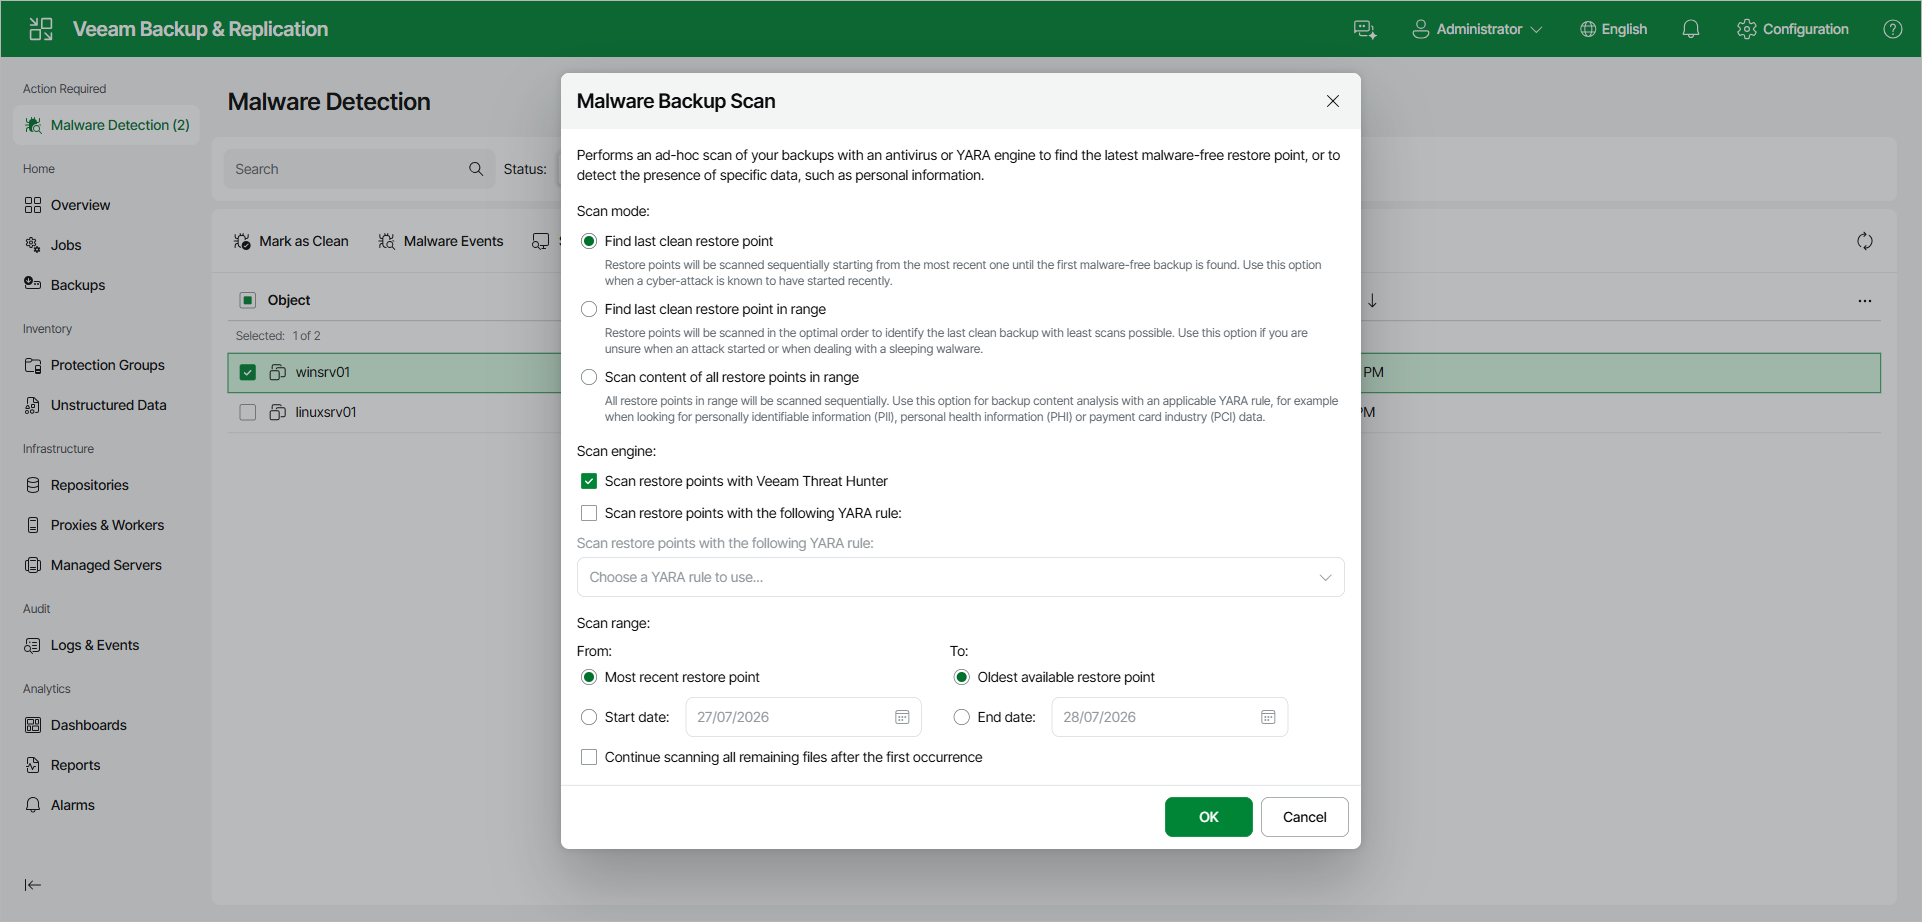Open the remote console monitor icon in header
The height and width of the screenshot is (922, 1922).
point(1365,29)
